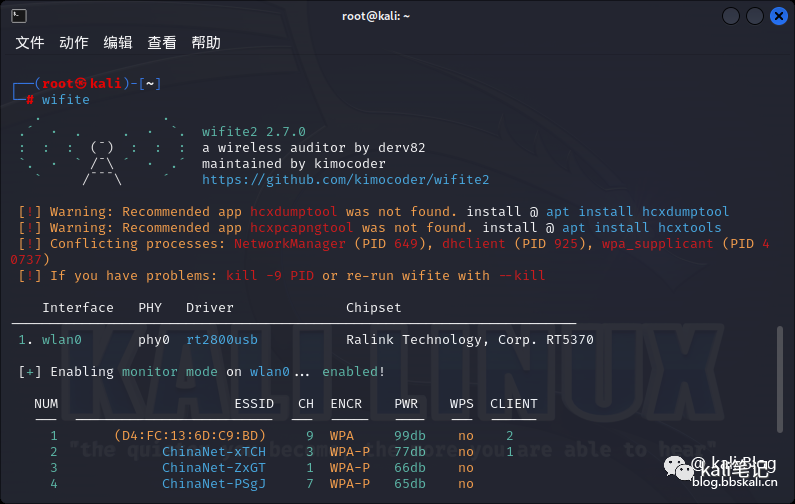Viewport: 795px width, 504px height.
Task: Click the terminal vertical scrollbar
Action: 780,379
